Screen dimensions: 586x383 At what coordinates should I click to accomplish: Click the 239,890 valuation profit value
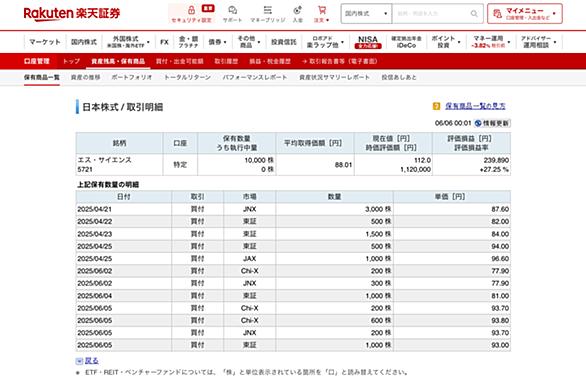coord(496,160)
